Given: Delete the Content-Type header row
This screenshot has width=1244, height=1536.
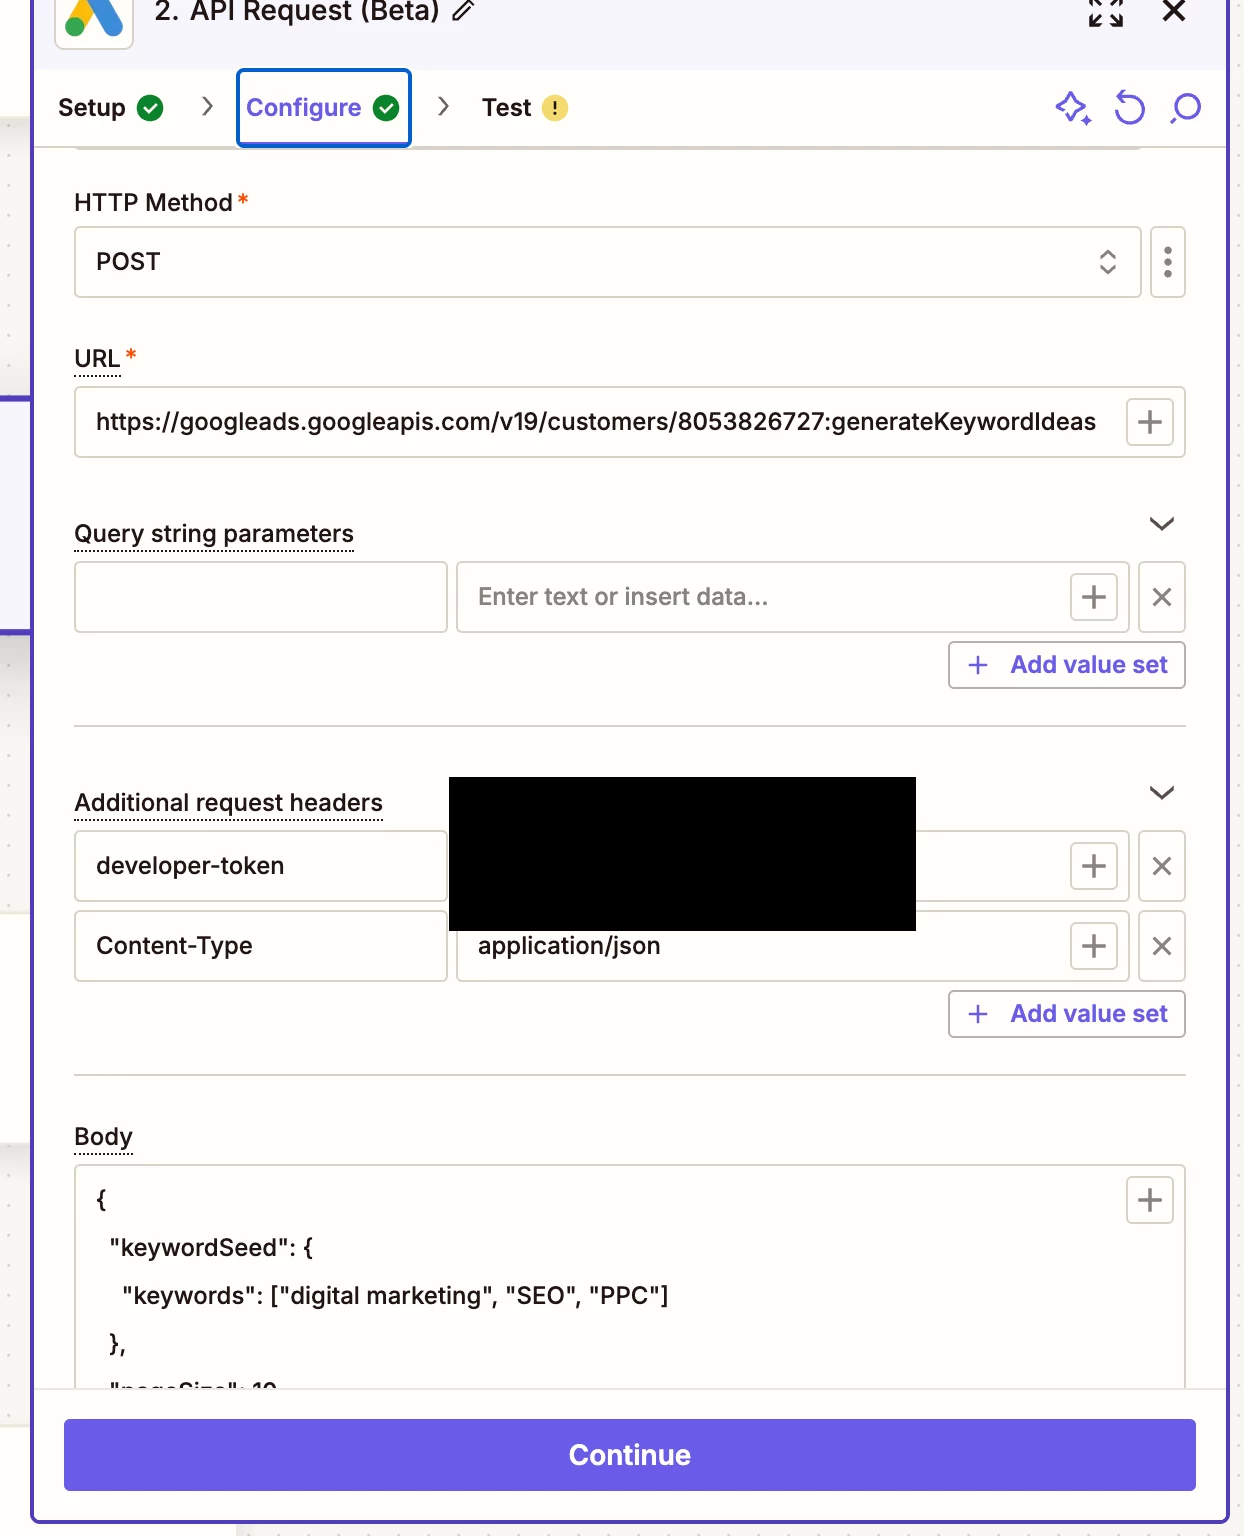Looking at the screenshot, I should coord(1161,946).
